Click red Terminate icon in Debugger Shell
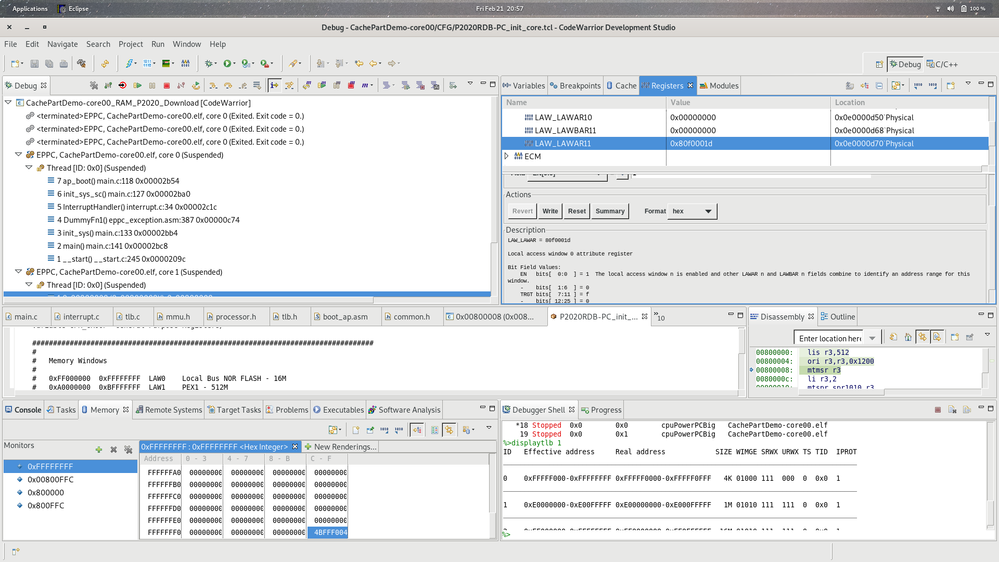999x562 pixels. click(937, 410)
